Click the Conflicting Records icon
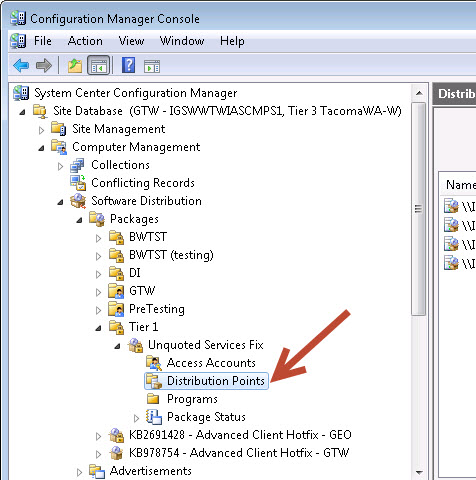476x480 pixels. [x=78, y=183]
